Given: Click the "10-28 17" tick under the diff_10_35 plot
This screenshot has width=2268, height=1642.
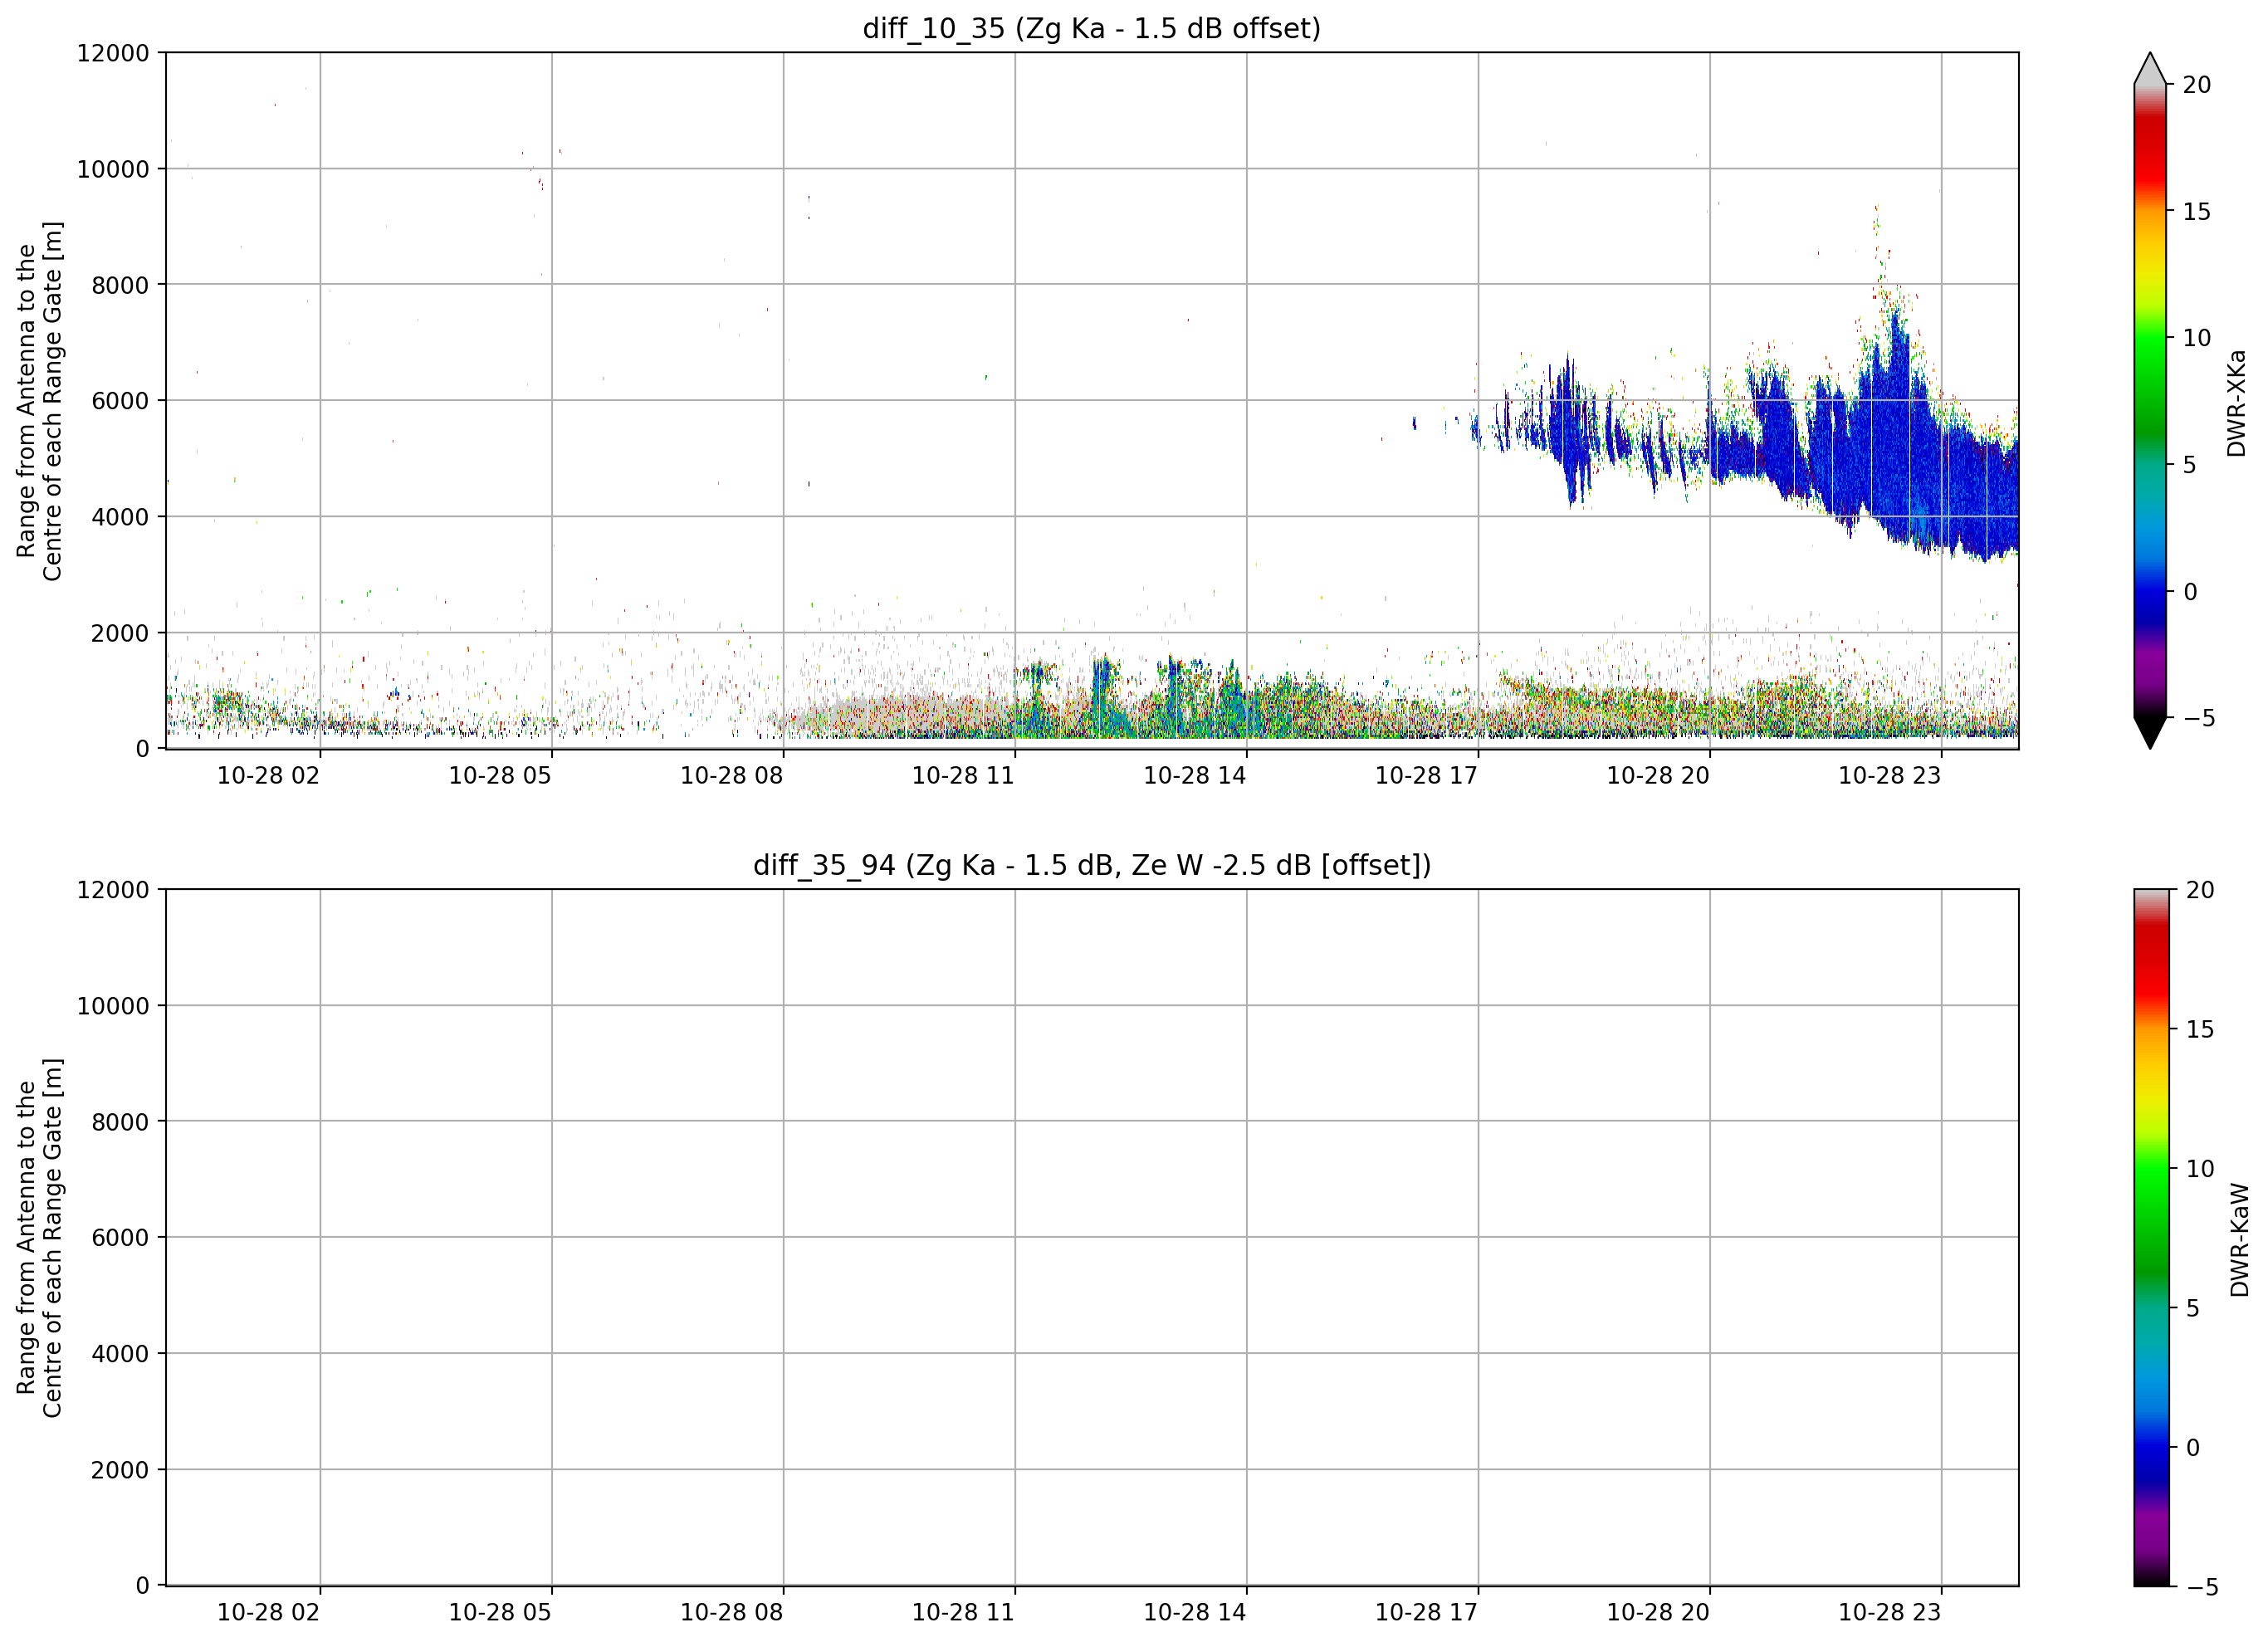Looking at the screenshot, I should coord(1426,775).
